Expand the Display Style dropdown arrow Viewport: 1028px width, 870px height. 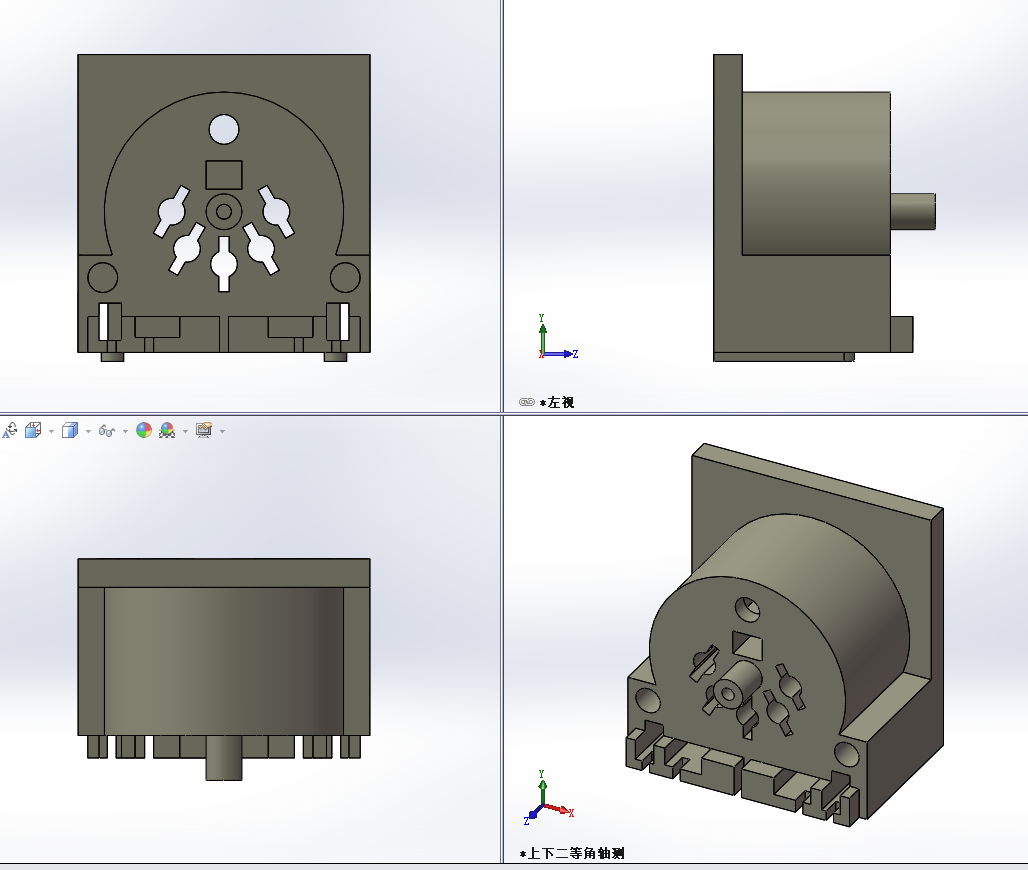click(88, 431)
